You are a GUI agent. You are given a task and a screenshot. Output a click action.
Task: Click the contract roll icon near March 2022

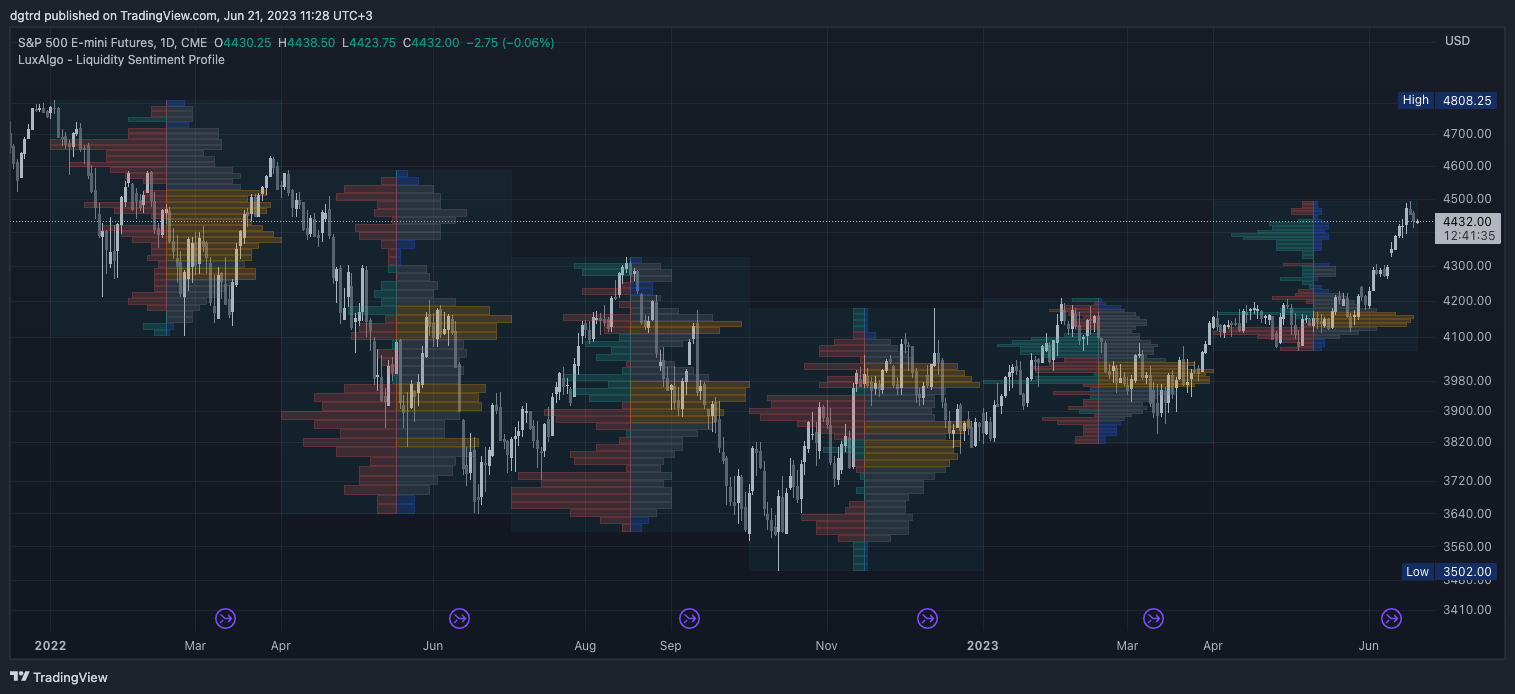(226, 618)
